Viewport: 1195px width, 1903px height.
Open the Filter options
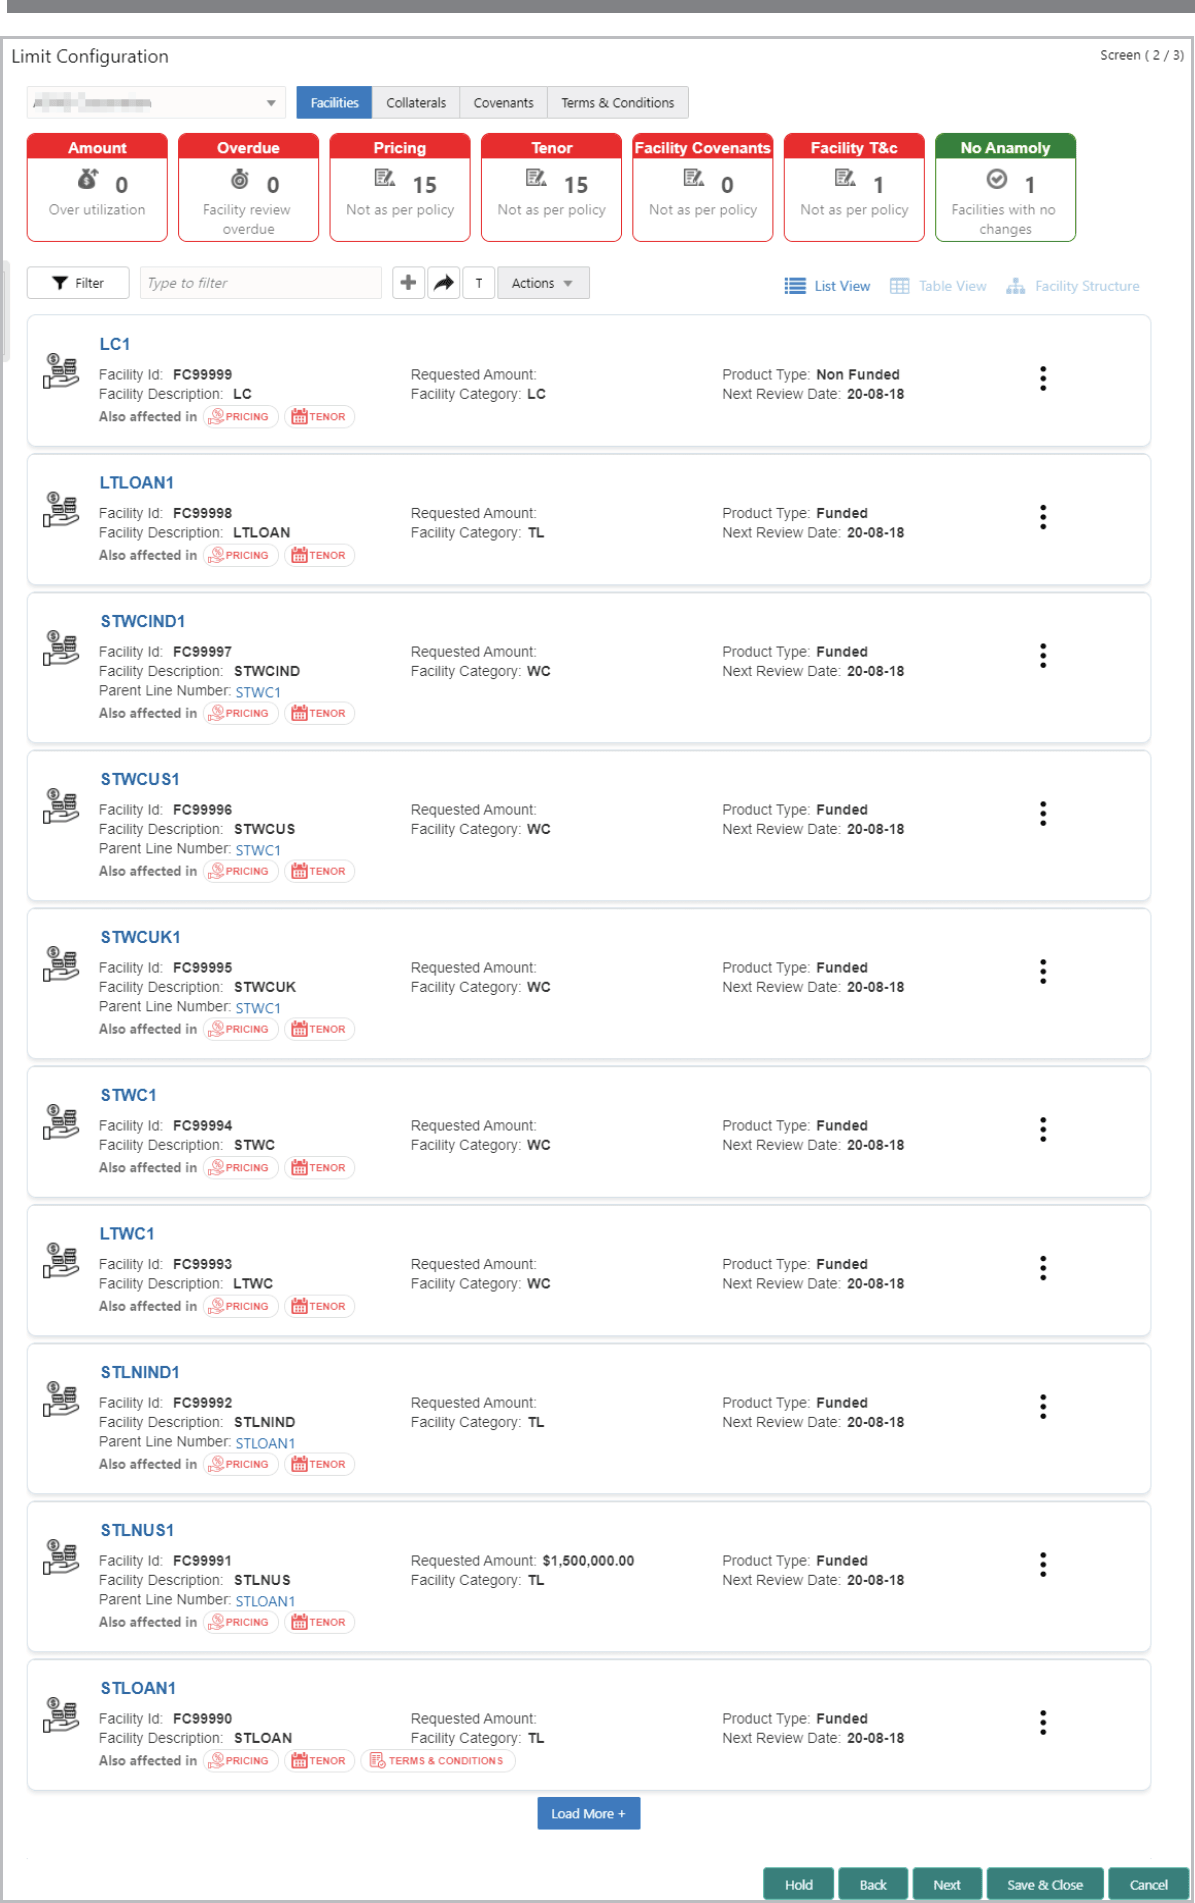(78, 283)
